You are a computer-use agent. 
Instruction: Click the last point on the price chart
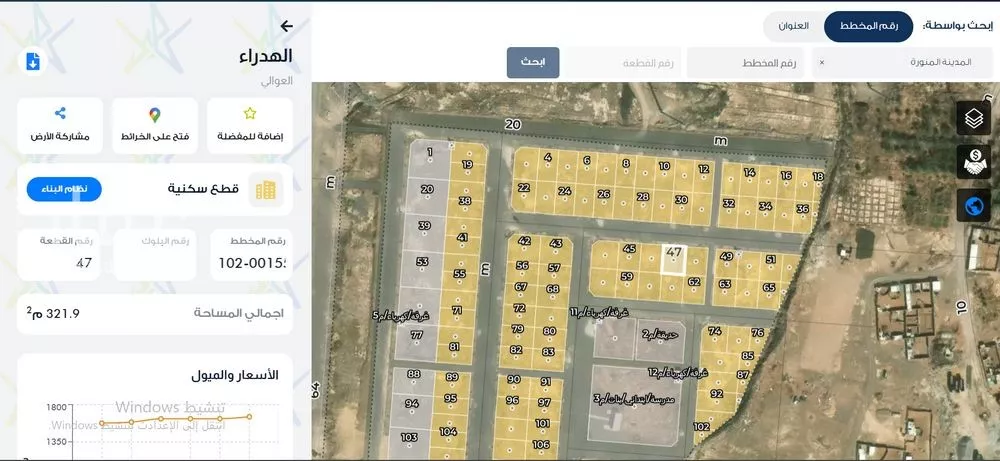(249, 417)
